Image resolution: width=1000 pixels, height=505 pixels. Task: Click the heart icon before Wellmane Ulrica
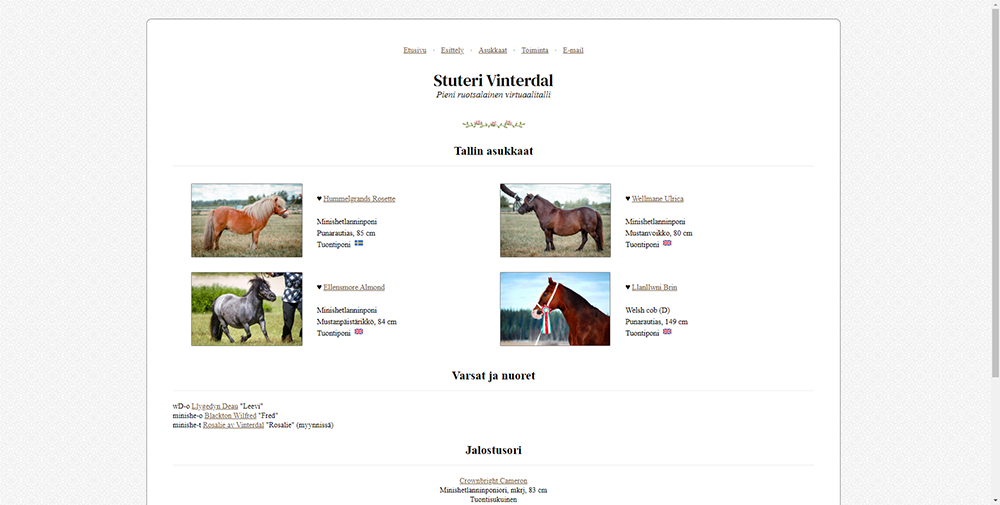(628, 199)
